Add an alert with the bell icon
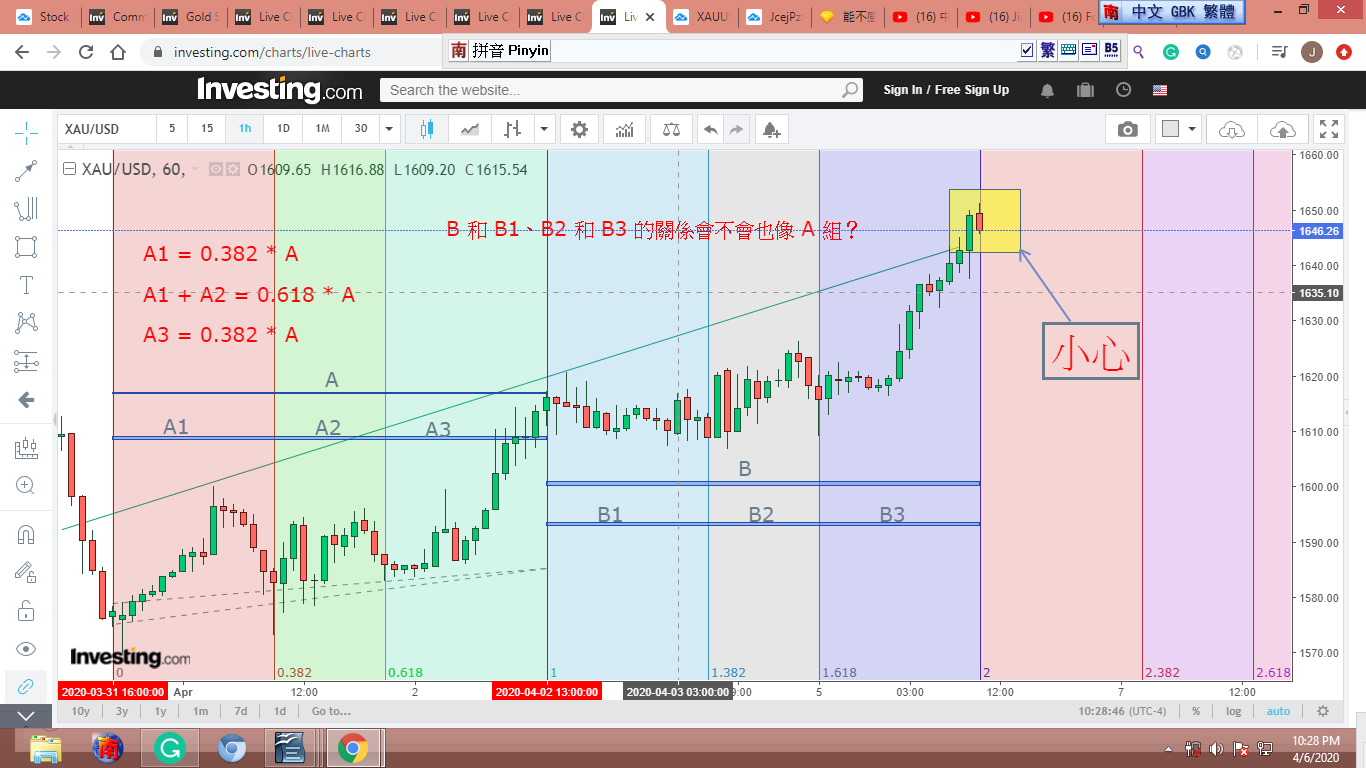This screenshot has width=1366, height=768. click(x=770, y=129)
